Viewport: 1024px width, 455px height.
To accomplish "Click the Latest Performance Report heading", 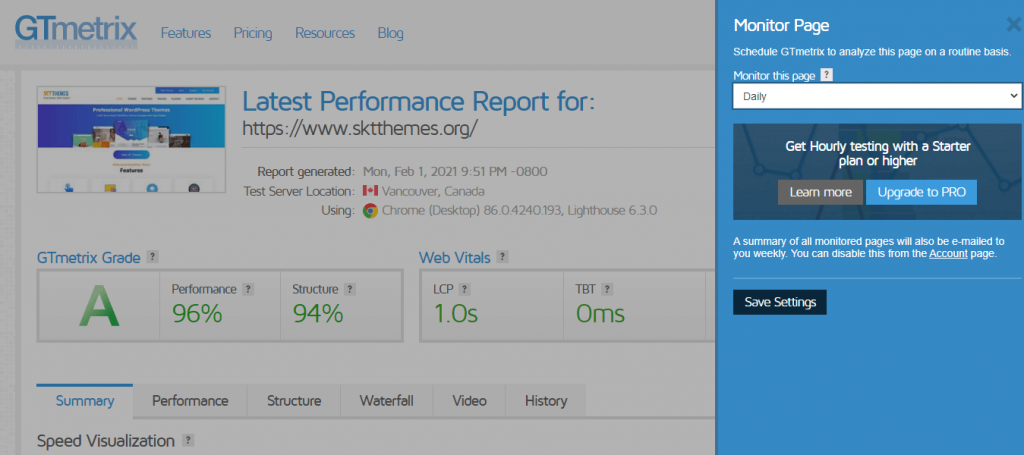I will (x=419, y=101).
